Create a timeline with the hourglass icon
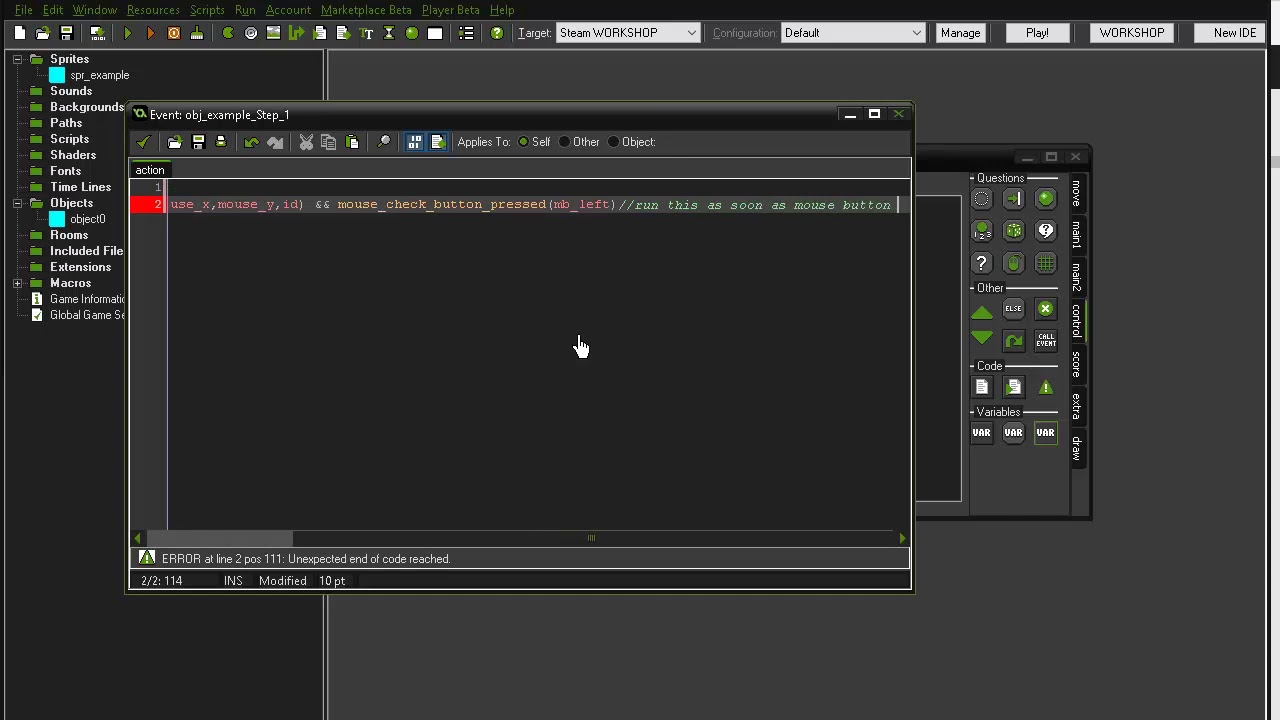This screenshot has height=720, width=1280. click(389, 33)
